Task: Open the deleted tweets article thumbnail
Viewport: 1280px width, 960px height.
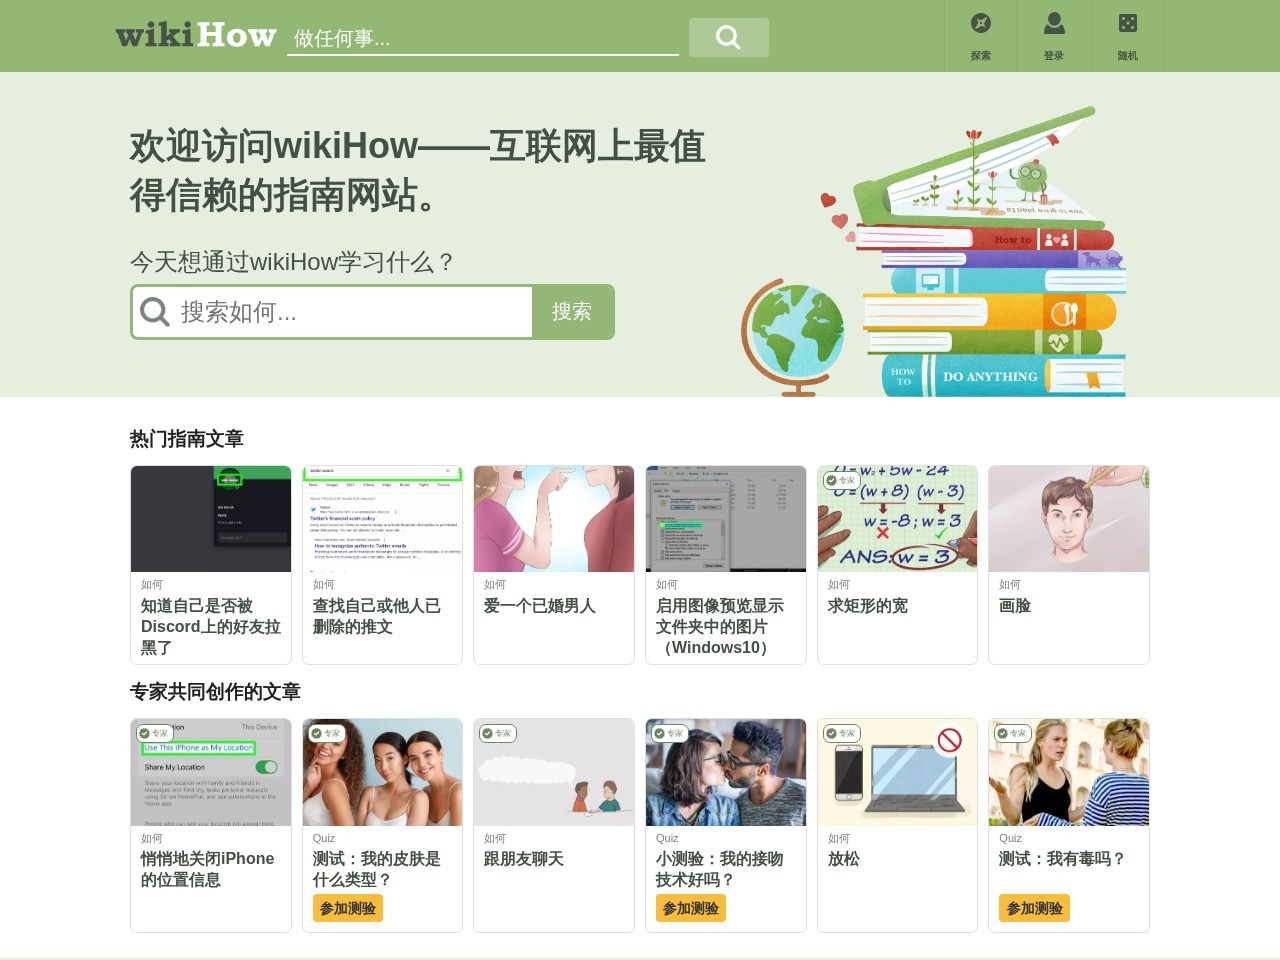Action: point(383,519)
